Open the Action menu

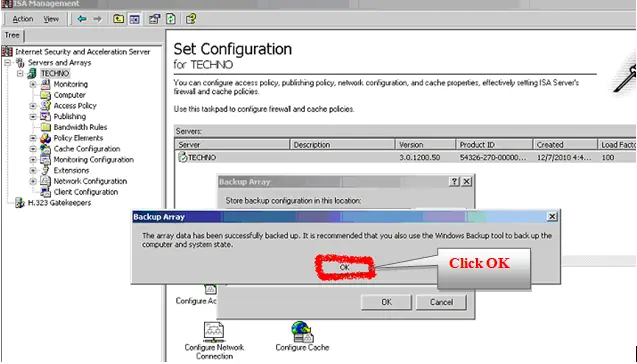[22, 19]
